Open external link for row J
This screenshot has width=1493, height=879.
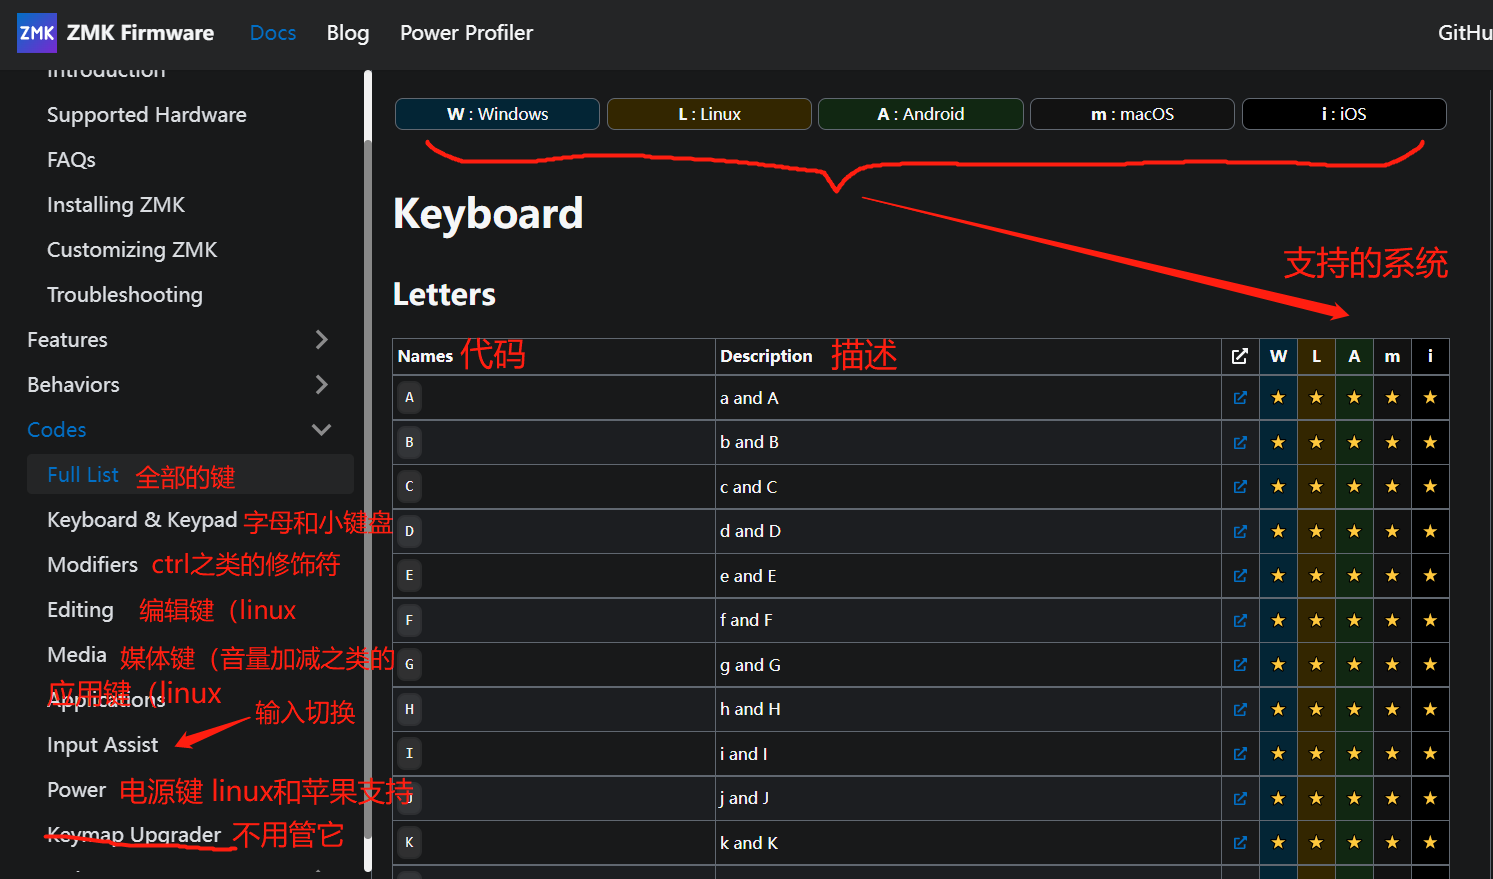click(x=1240, y=798)
